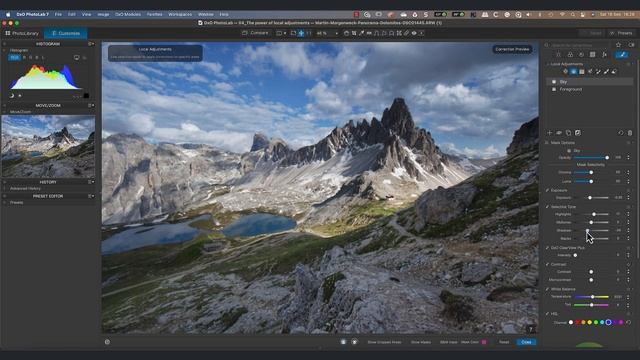This screenshot has width=640, height=360.
Task: Collapse the Local Adjustments section
Action: click(548, 64)
